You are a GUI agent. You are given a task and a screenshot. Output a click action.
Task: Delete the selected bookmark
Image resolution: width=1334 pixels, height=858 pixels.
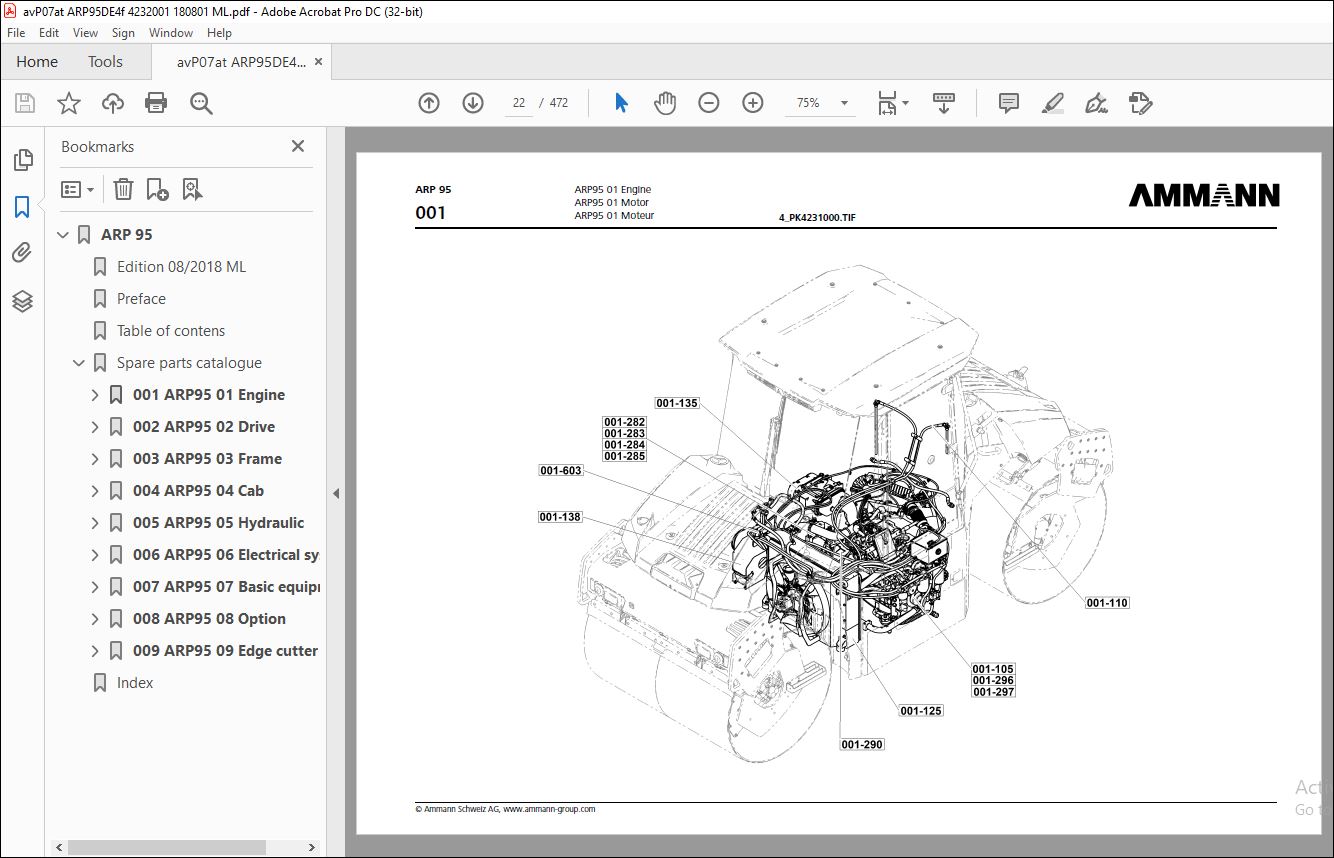pyautogui.click(x=123, y=189)
